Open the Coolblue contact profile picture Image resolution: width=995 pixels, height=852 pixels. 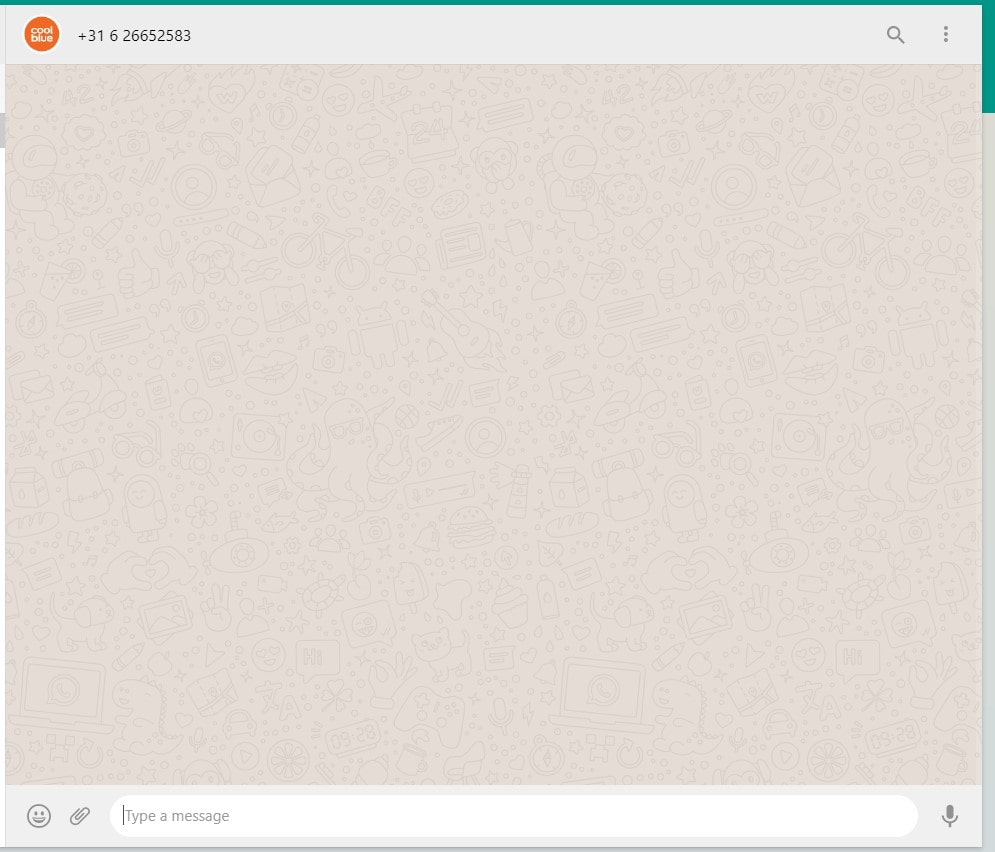pyautogui.click(x=42, y=34)
